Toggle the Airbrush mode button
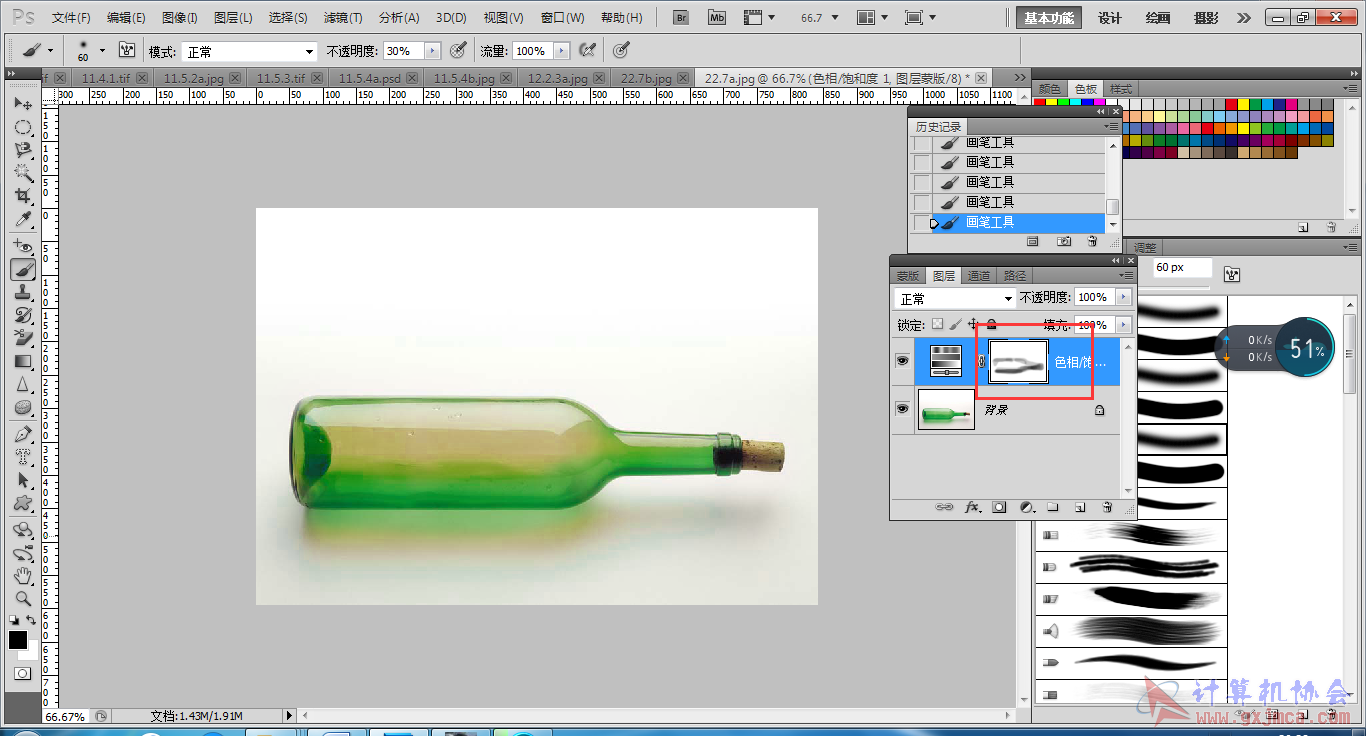 pyautogui.click(x=588, y=50)
